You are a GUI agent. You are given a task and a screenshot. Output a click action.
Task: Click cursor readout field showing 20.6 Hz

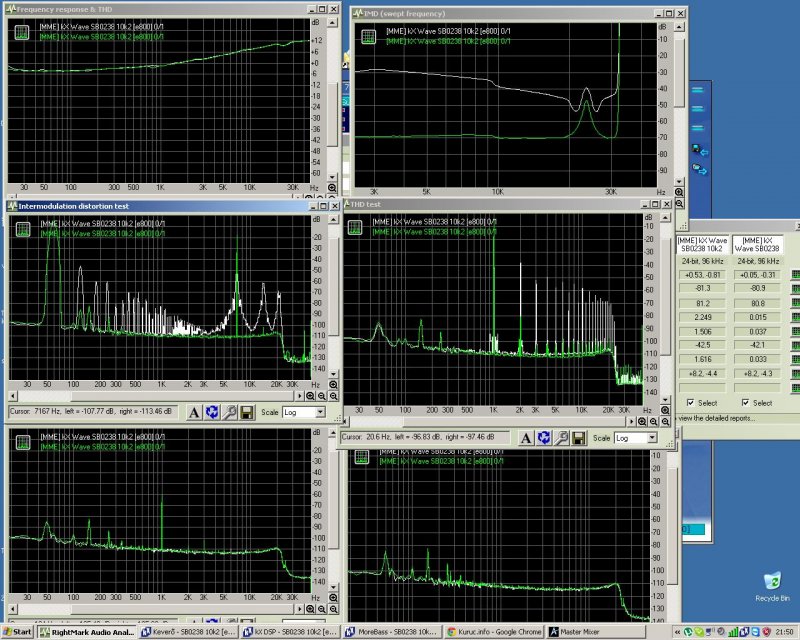425,437
